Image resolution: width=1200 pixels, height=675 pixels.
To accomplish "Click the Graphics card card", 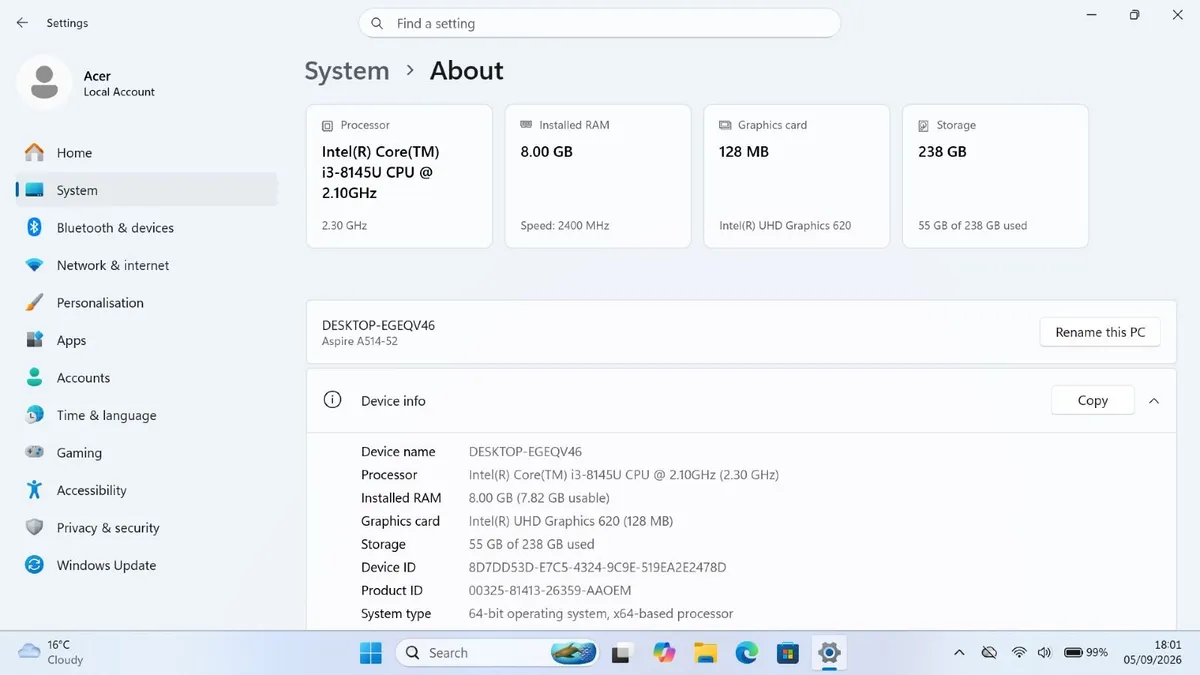I will point(797,176).
